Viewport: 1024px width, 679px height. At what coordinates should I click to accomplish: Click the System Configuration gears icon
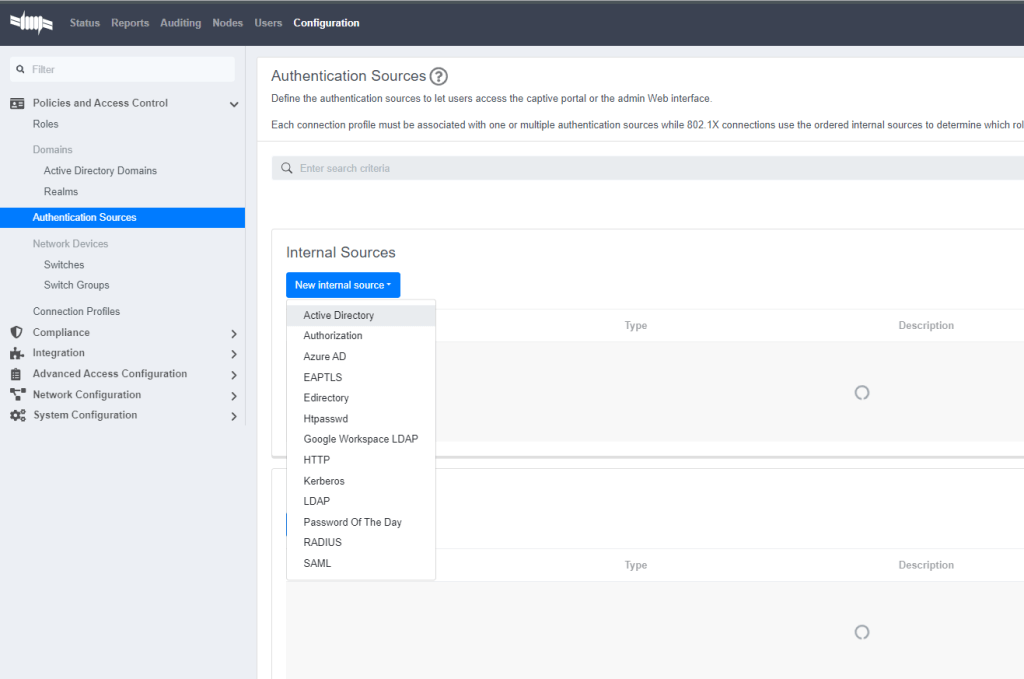pos(17,415)
